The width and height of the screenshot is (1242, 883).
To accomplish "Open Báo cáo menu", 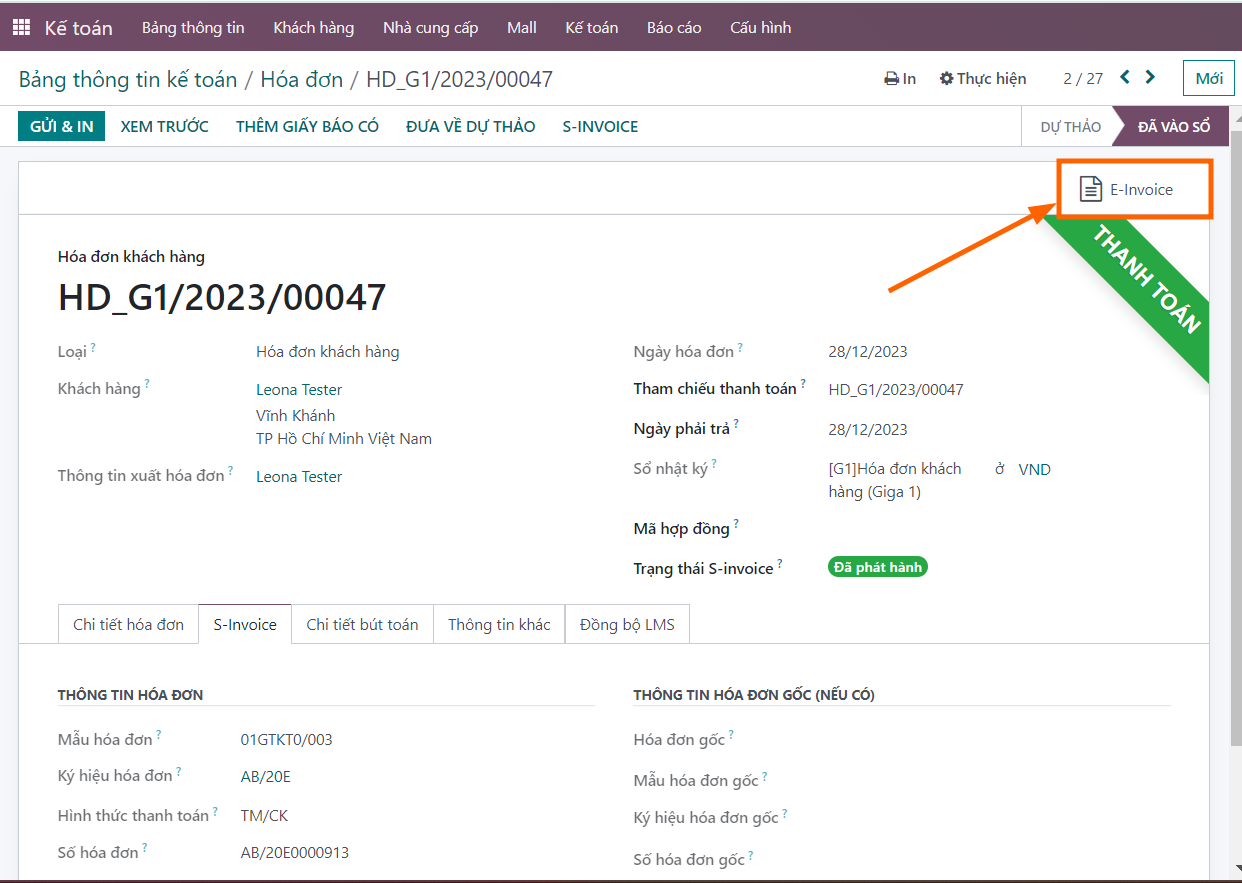I will click(674, 28).
